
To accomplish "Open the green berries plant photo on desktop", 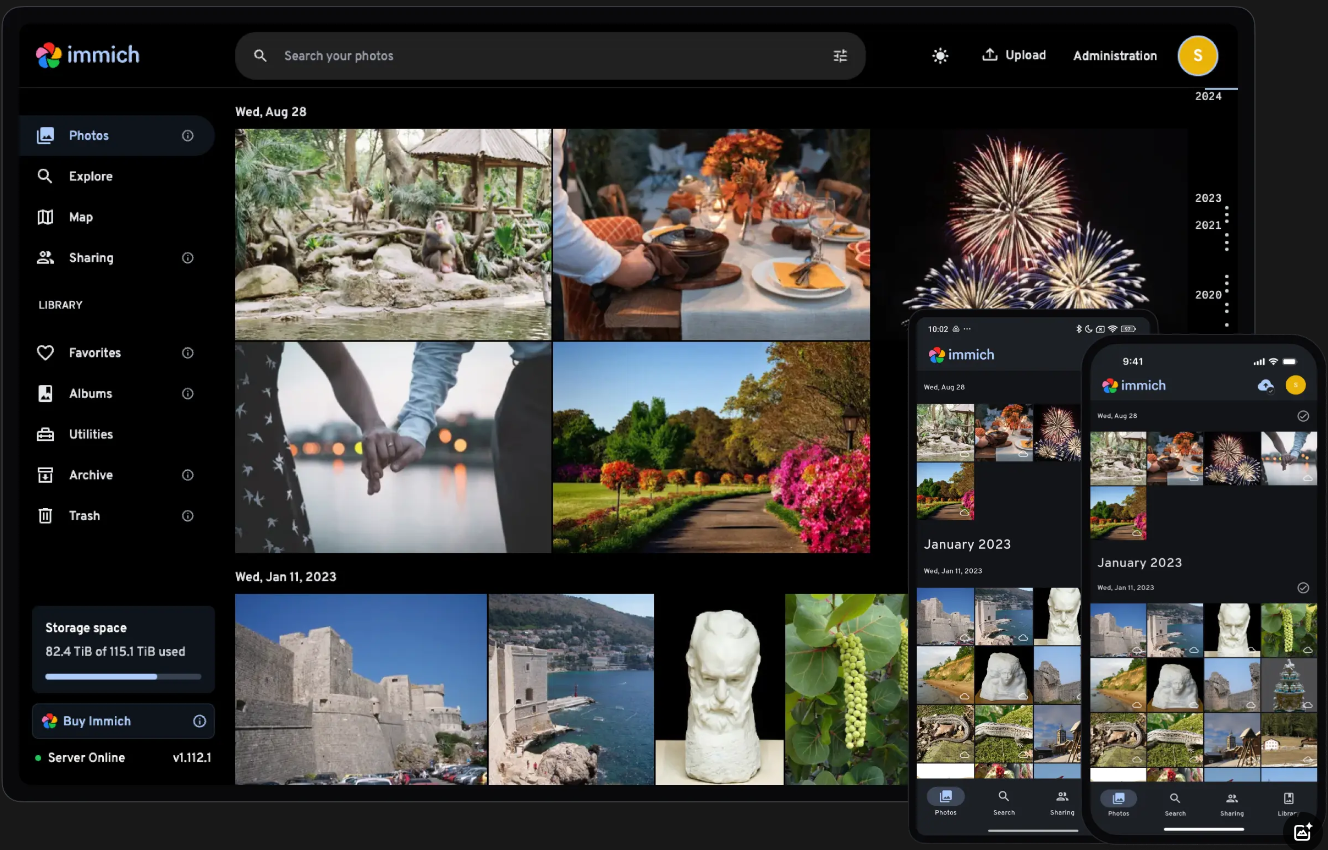I will (x=847, y=689).
